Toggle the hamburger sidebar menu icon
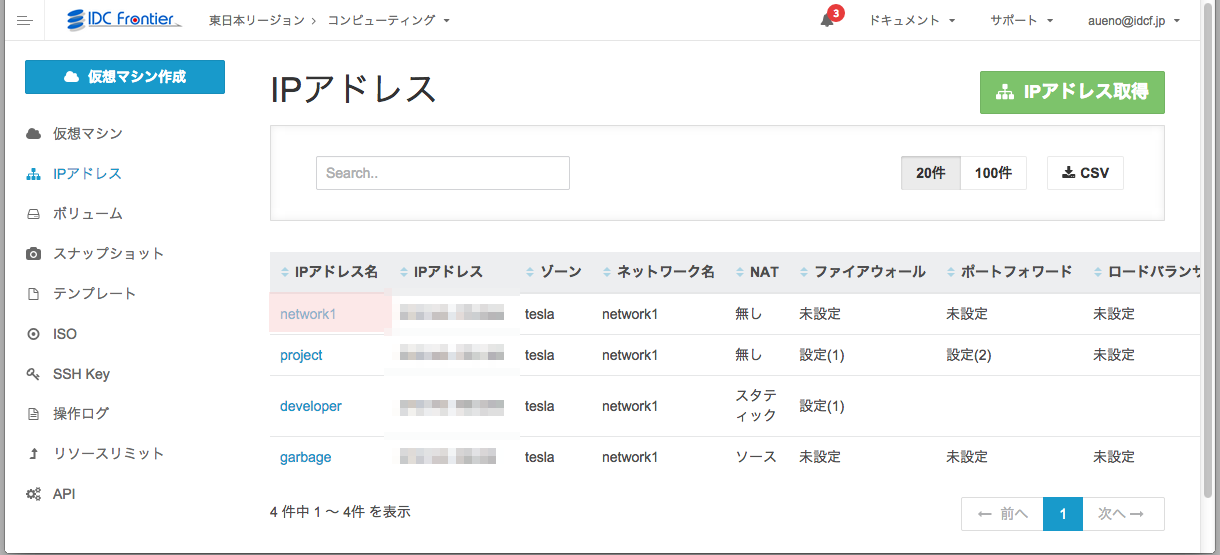The width and height of the screenshot is (1220, 555). click(x=25, y=20)
